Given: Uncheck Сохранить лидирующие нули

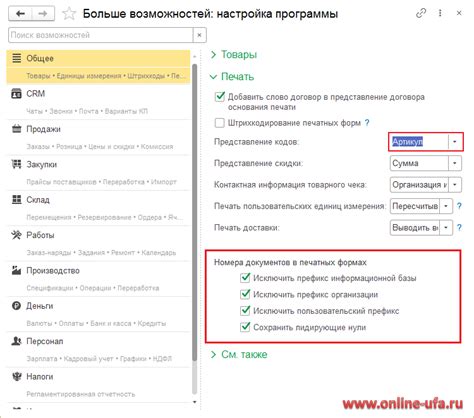Looking at the screenshot, I should (x=245, y=326).
